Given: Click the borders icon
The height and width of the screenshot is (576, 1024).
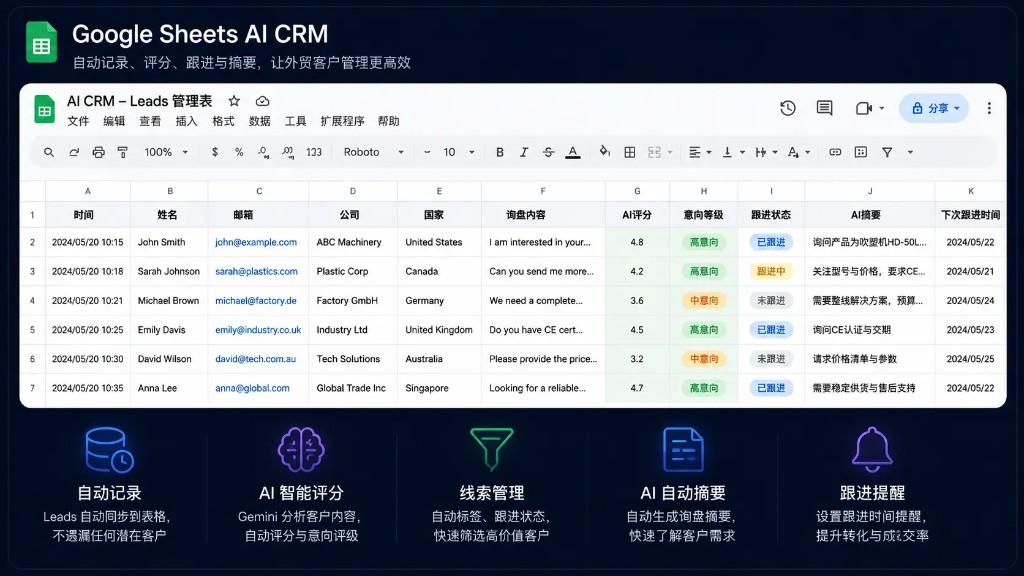Looking at the screenshot, I should (630, 152).
